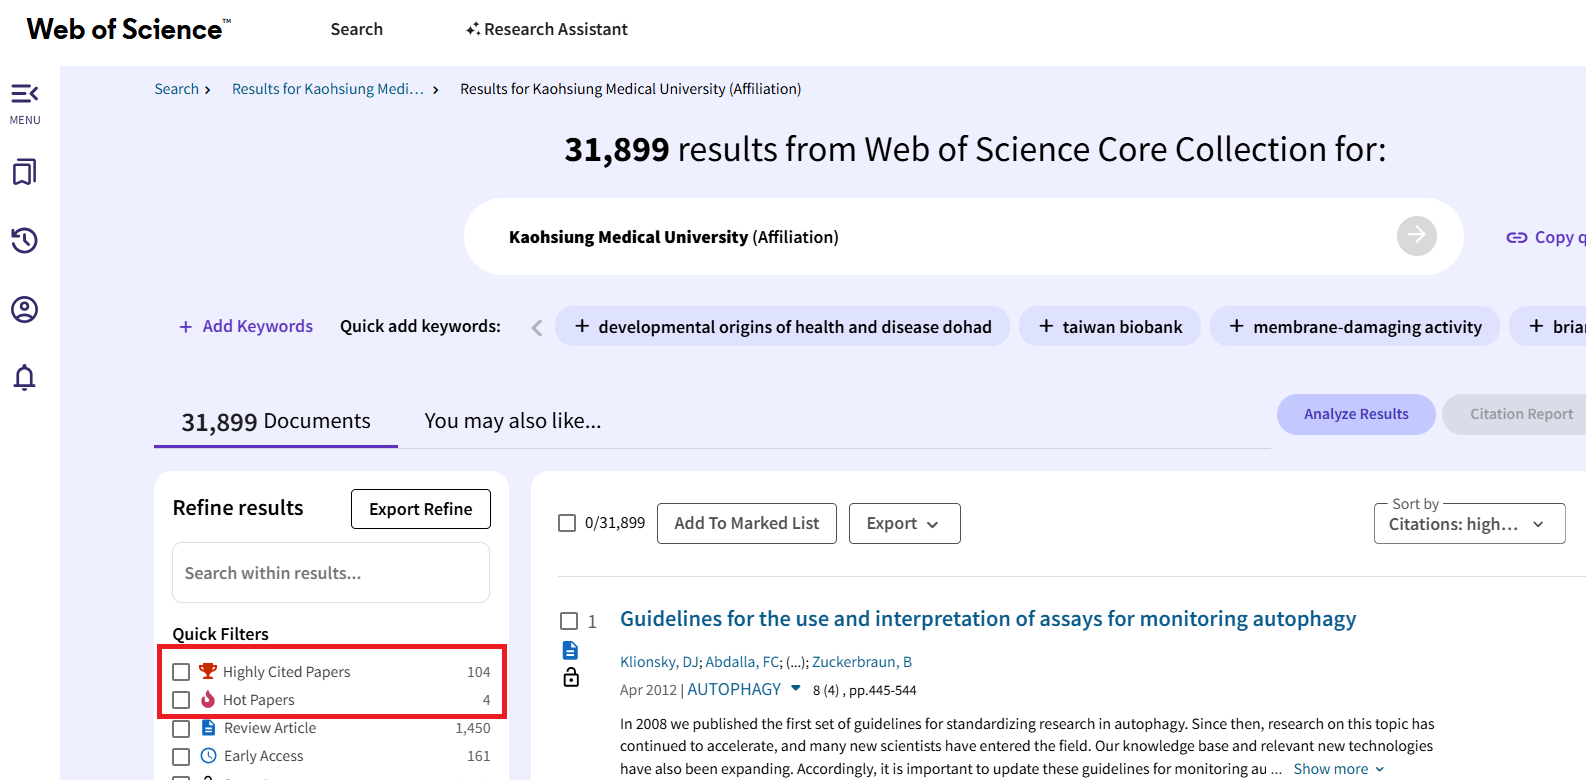Image resolution: width=1586 pixels, height=780 pixels.
Task: Open Results for Kaohsiung Medi... breadcrumb
Action: [x=328, y=89]
